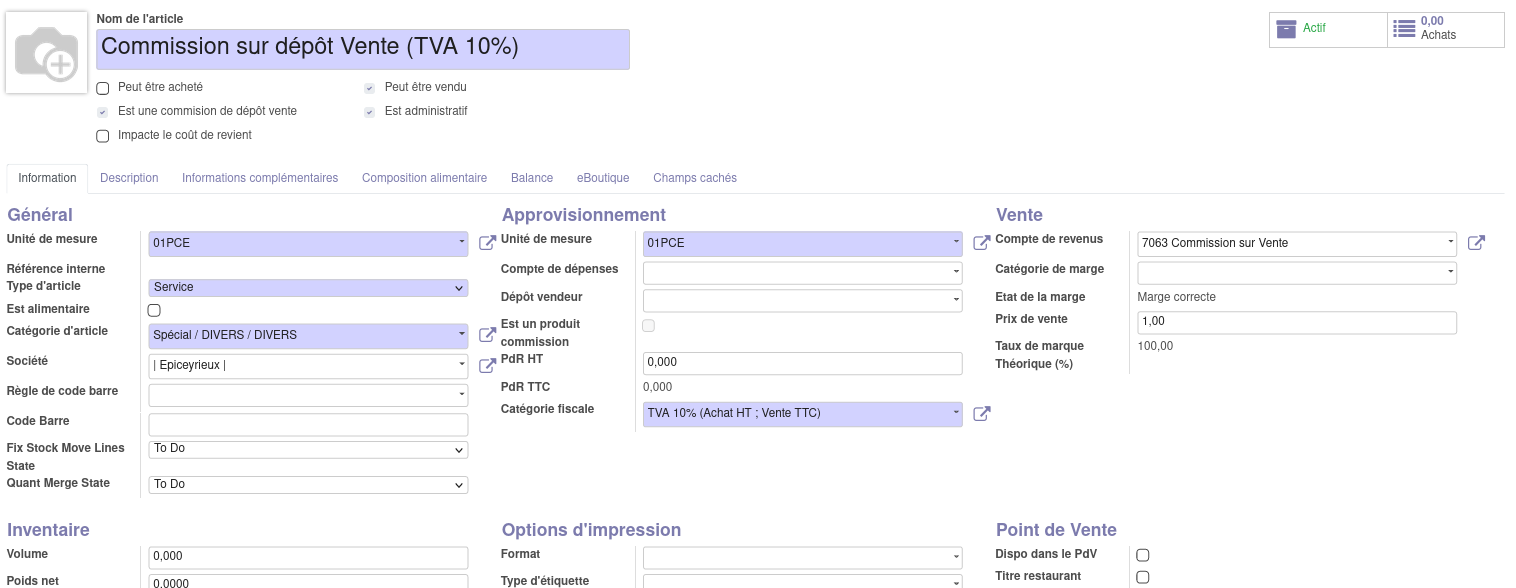Check Impacte le coût de revient
This screenshot has height=588, width=1516.
[103, 136]
